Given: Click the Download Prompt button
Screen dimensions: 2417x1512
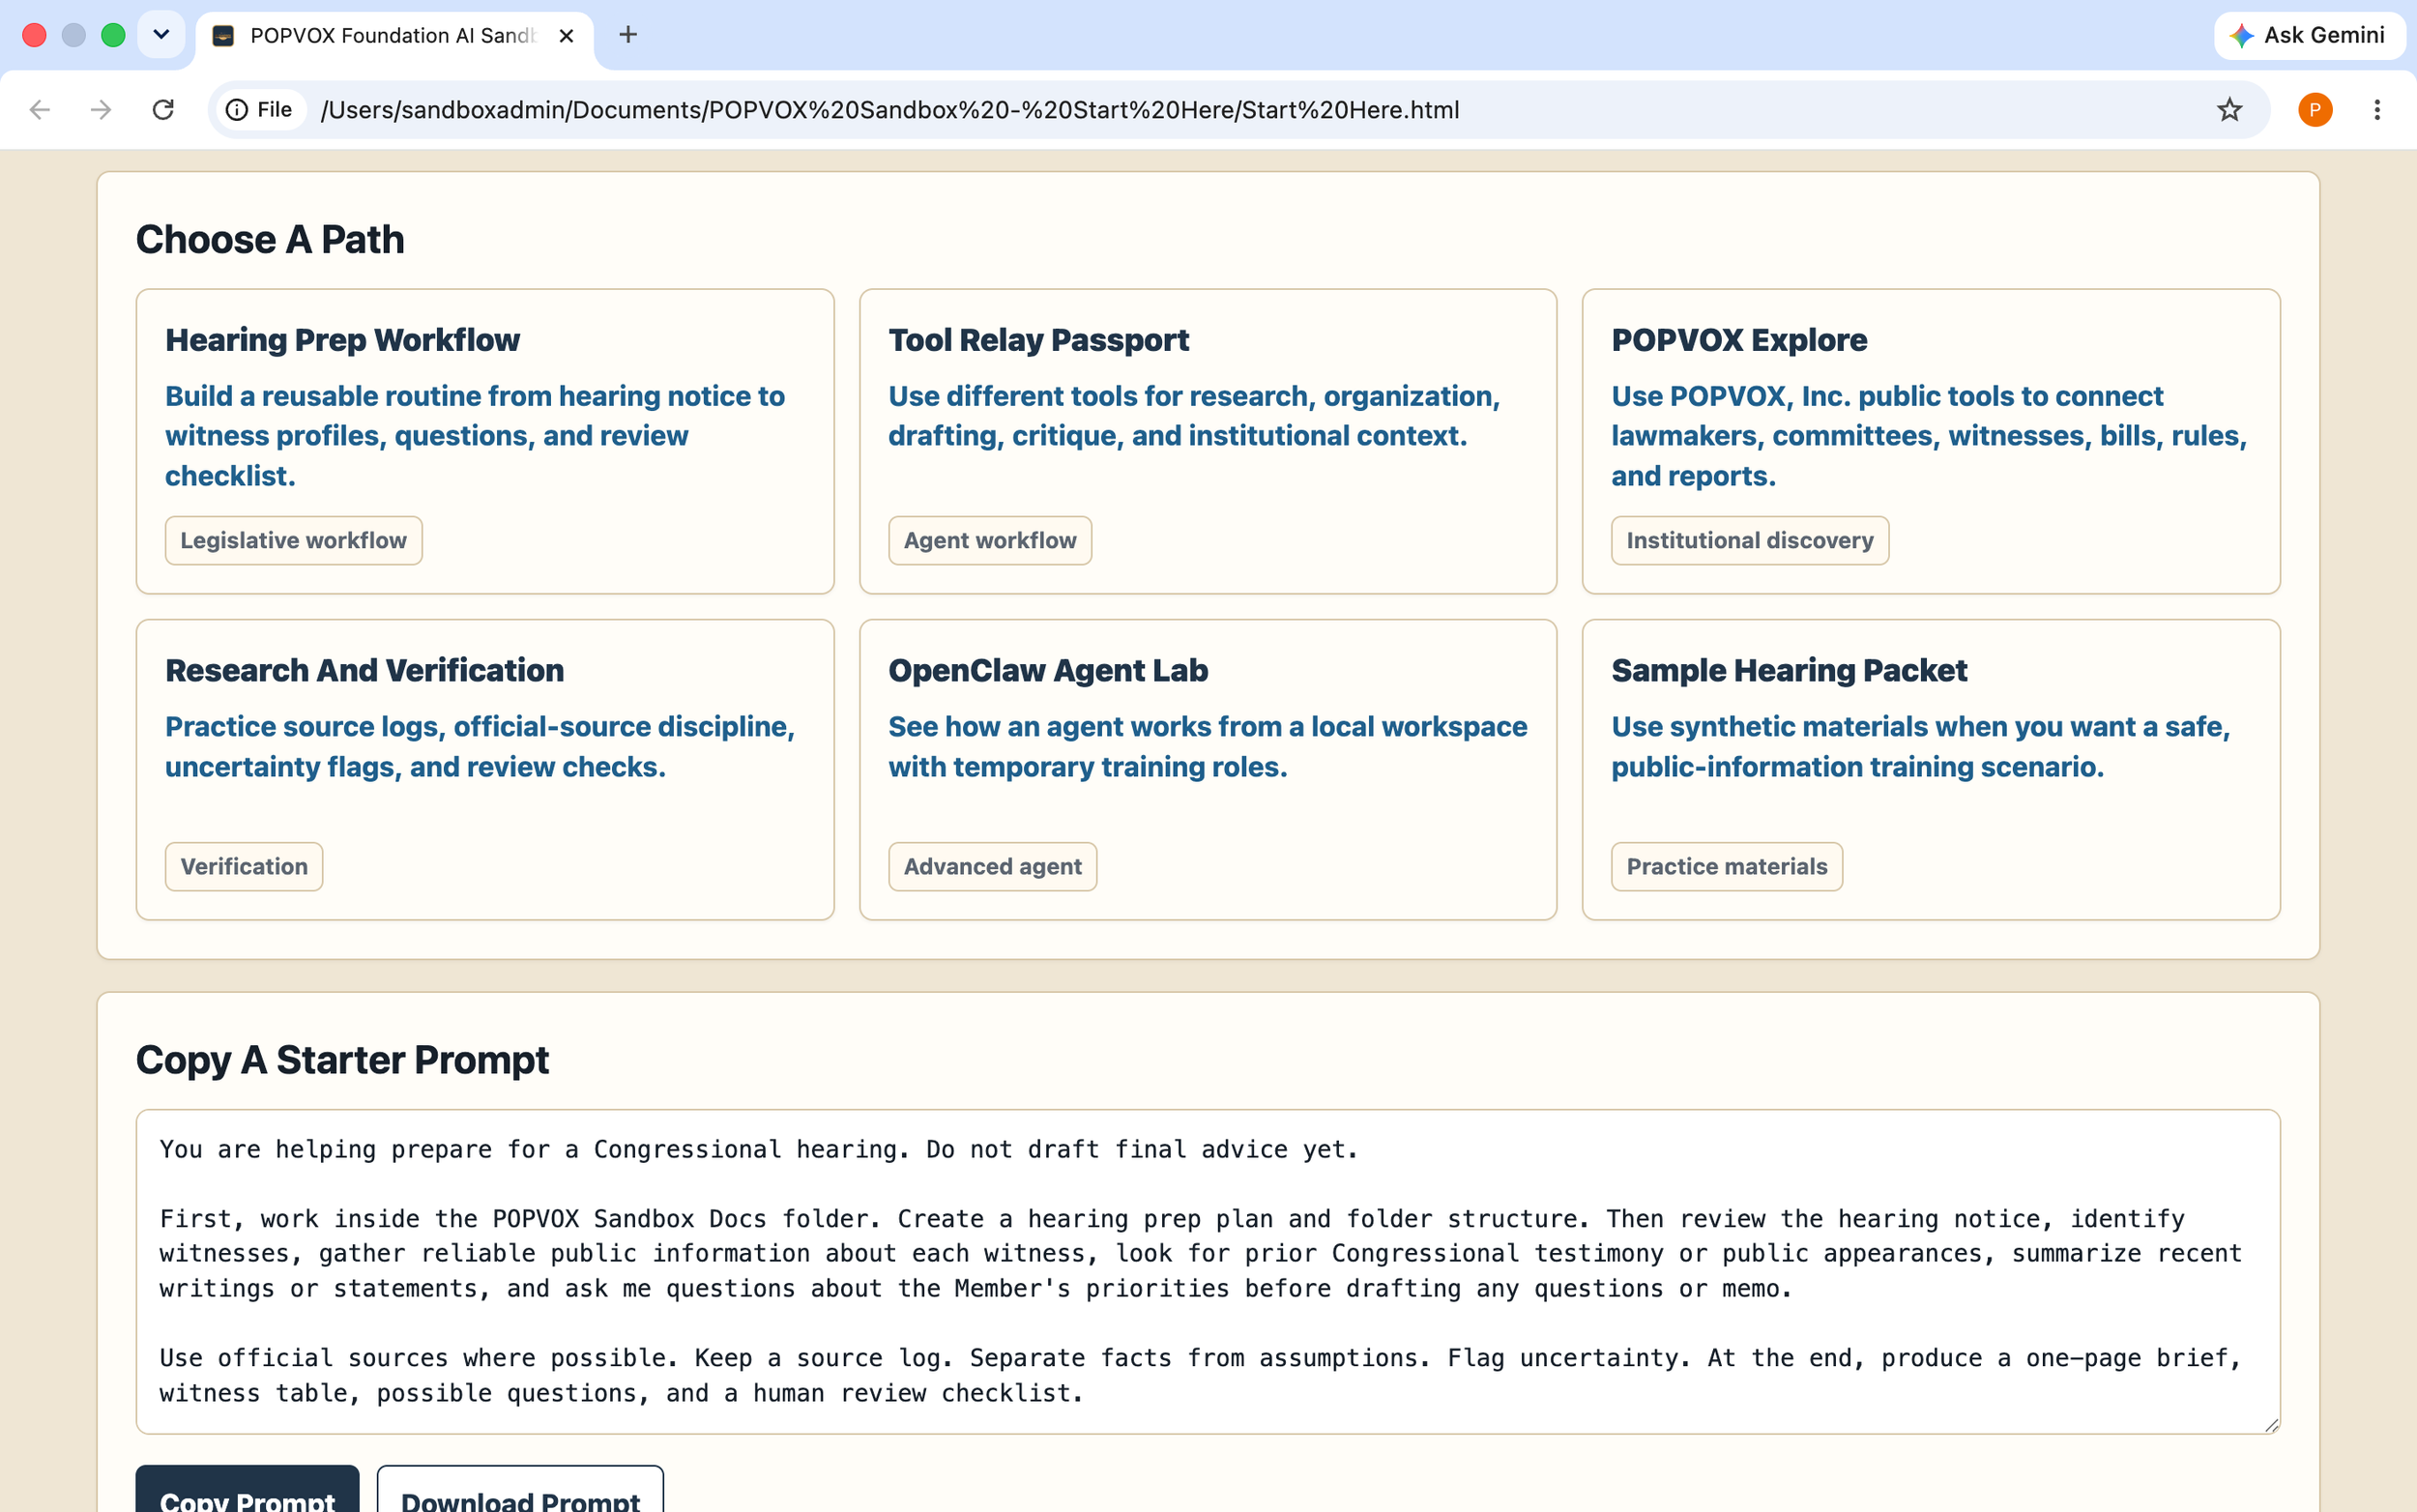Looking at the screenshot, I should (x=520, y=1491).
